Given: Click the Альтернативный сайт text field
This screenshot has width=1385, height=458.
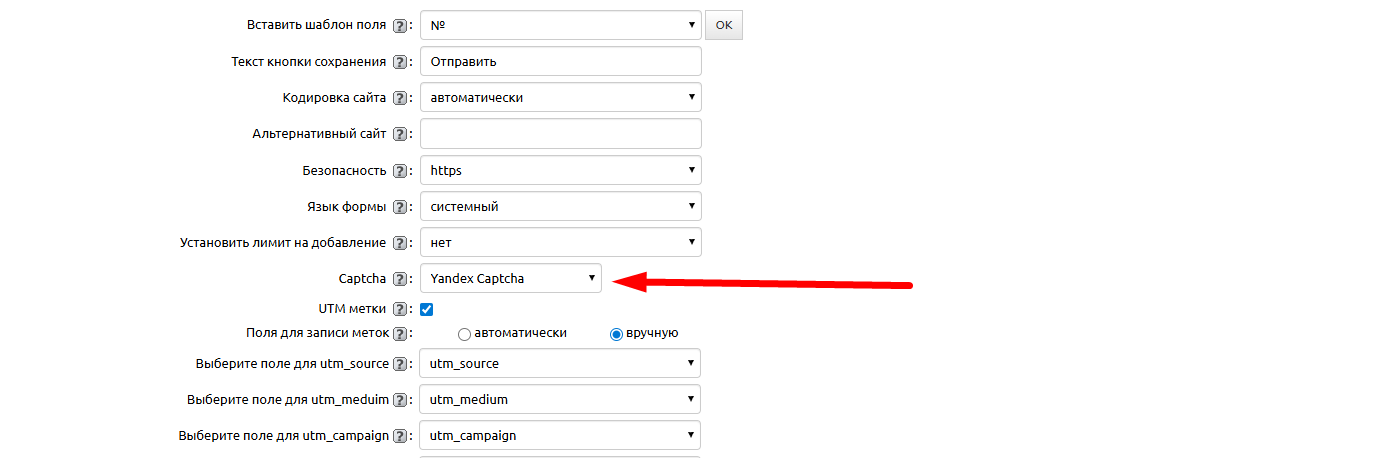Looking at the screenshot, I should (560, 134).
